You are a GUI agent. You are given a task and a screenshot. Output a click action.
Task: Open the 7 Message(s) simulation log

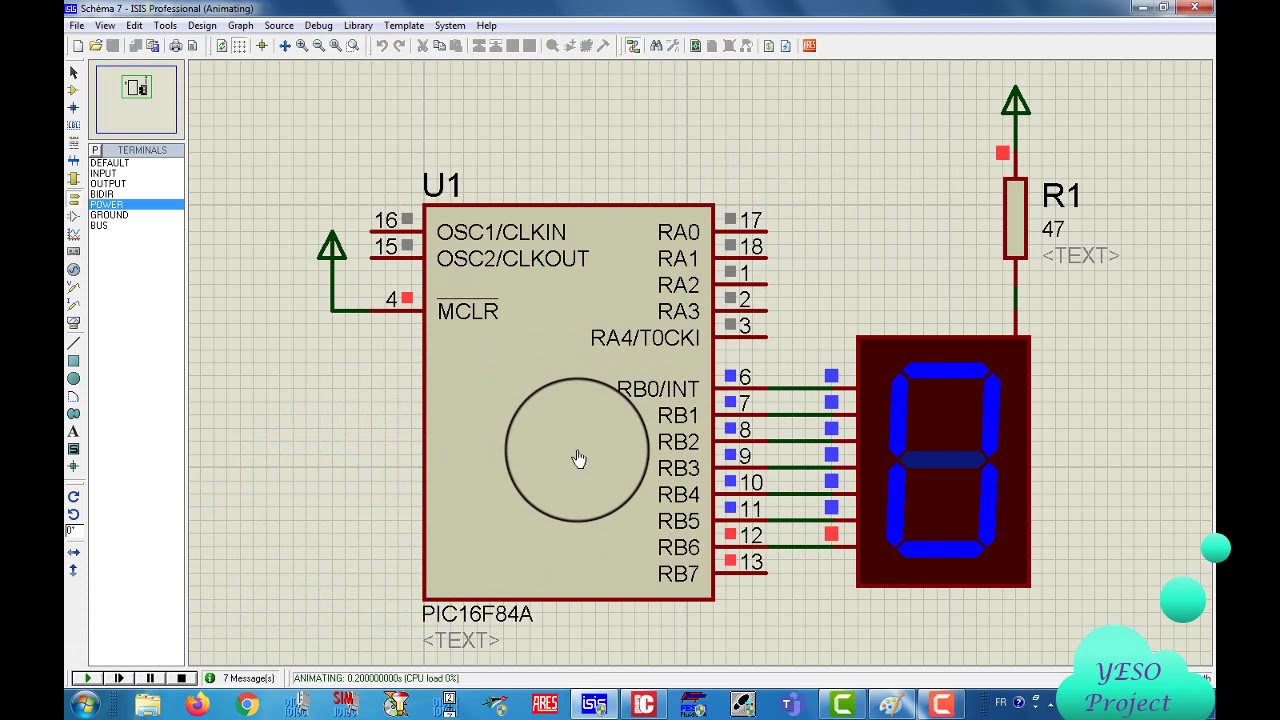(240, 678)
